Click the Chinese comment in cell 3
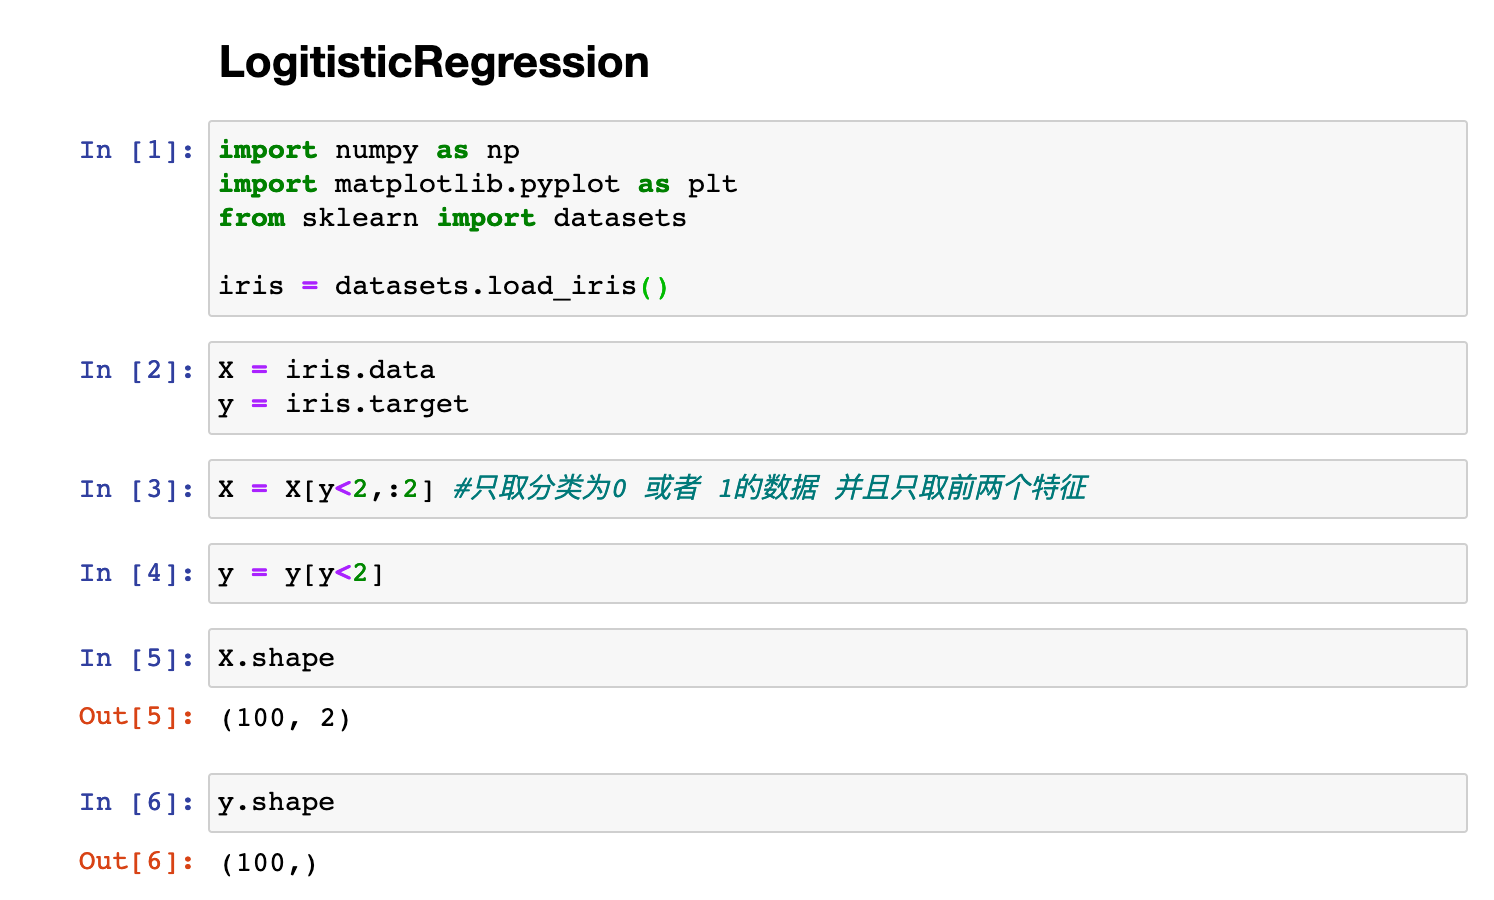This screenshot has width=1494, height=900. tap(769, 488)
